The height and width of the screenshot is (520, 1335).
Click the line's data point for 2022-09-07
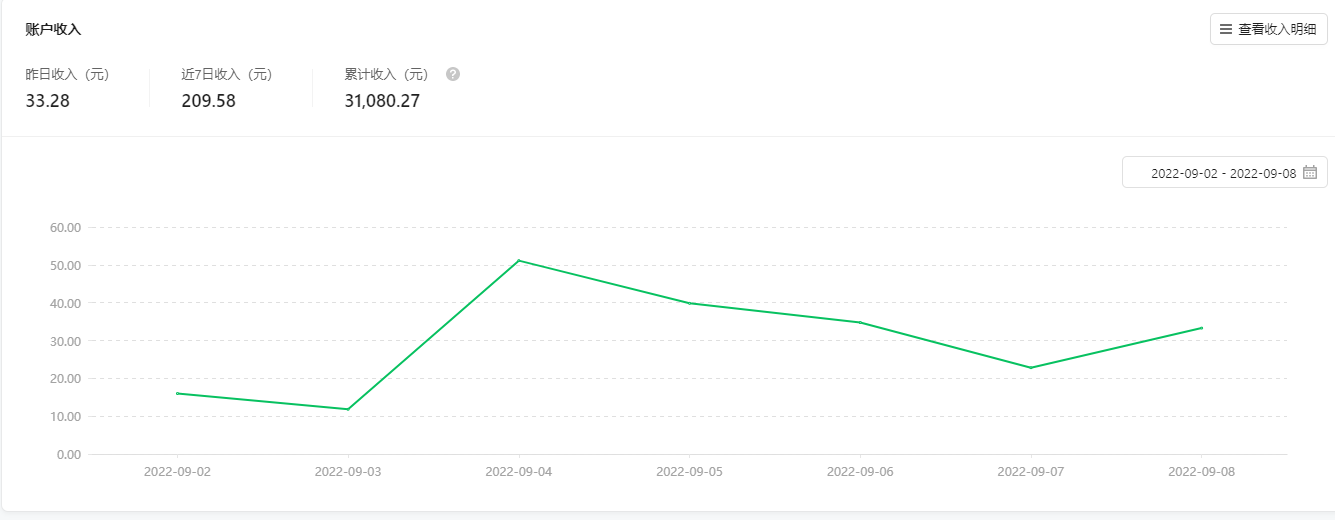[1030, 367]
